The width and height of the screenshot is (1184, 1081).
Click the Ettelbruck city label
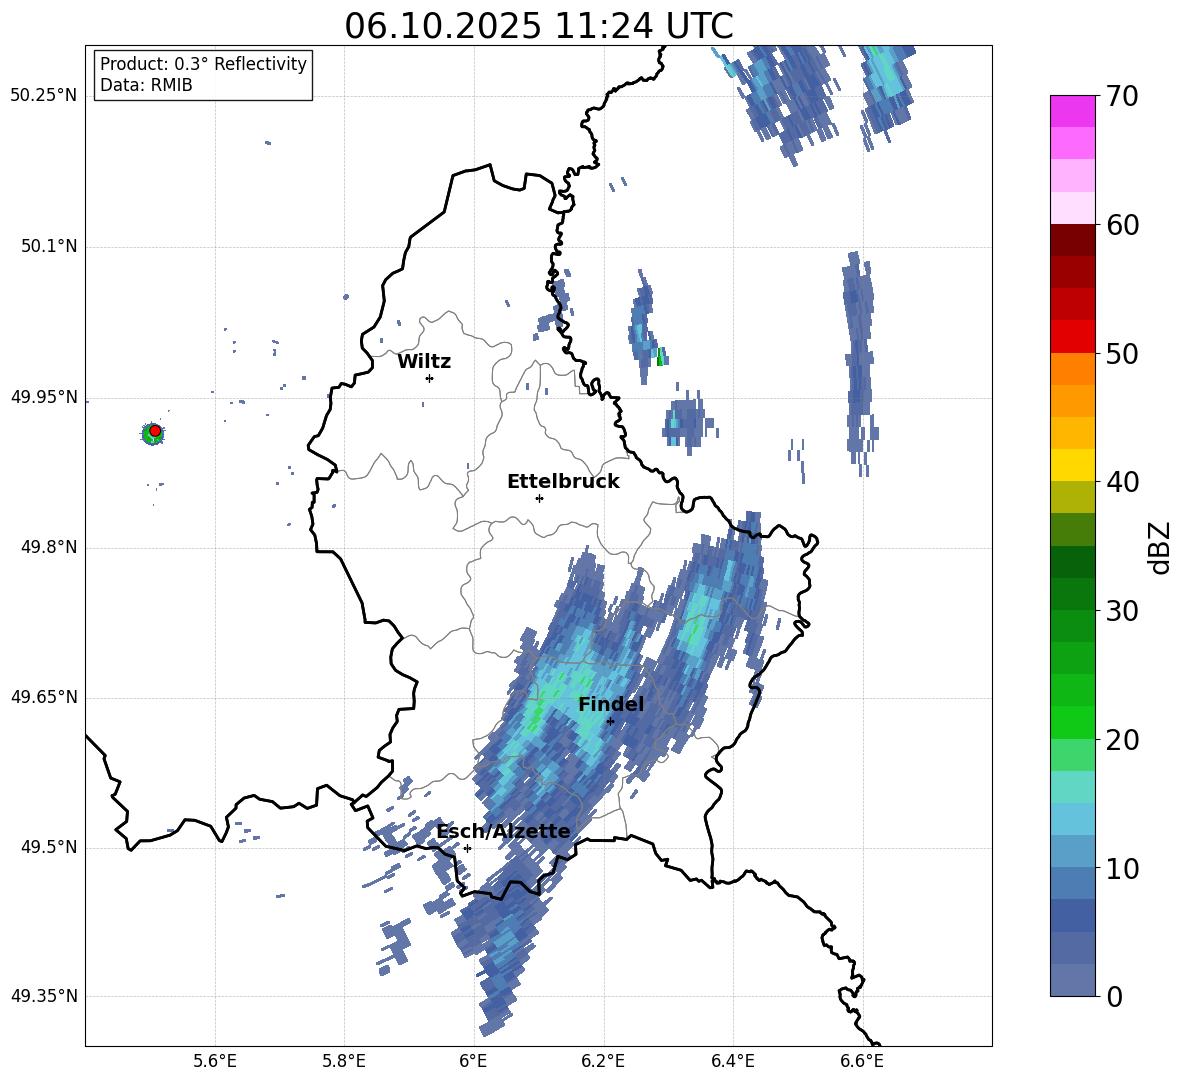pyautogui.click(x=563, y=482)
